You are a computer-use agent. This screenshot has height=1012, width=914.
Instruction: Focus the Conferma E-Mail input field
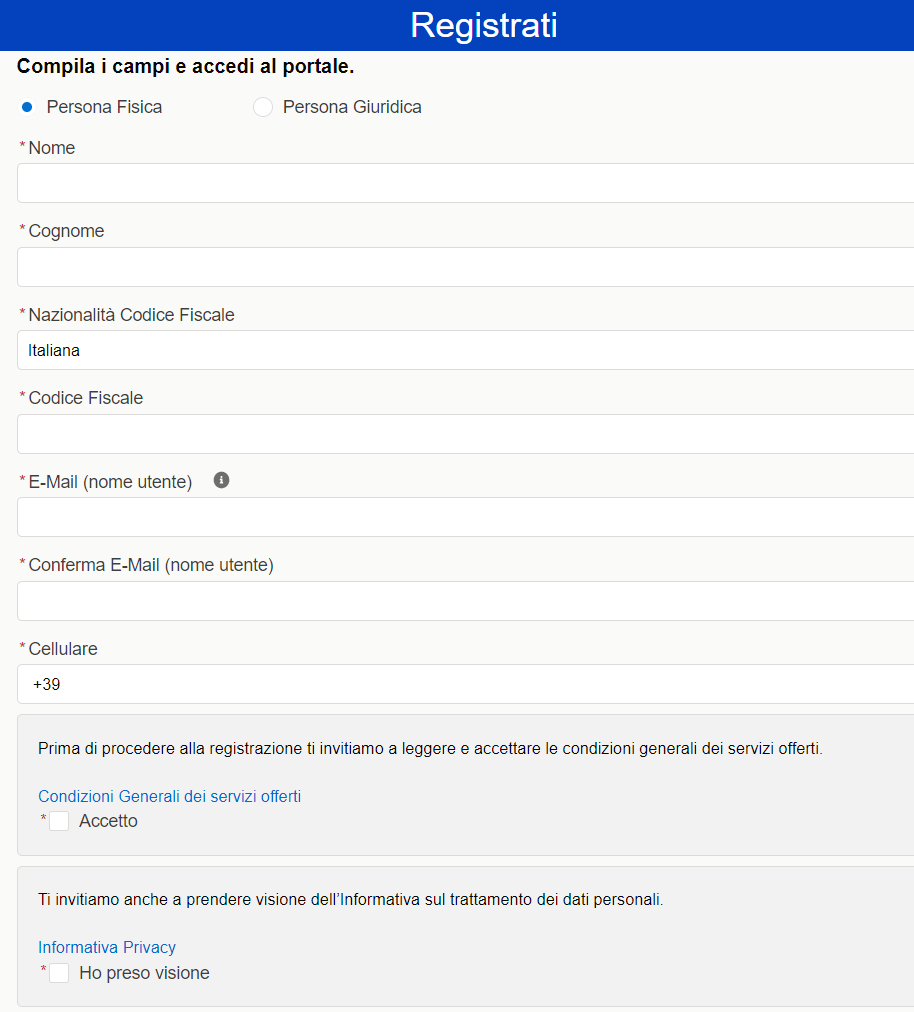coord(465,601)
